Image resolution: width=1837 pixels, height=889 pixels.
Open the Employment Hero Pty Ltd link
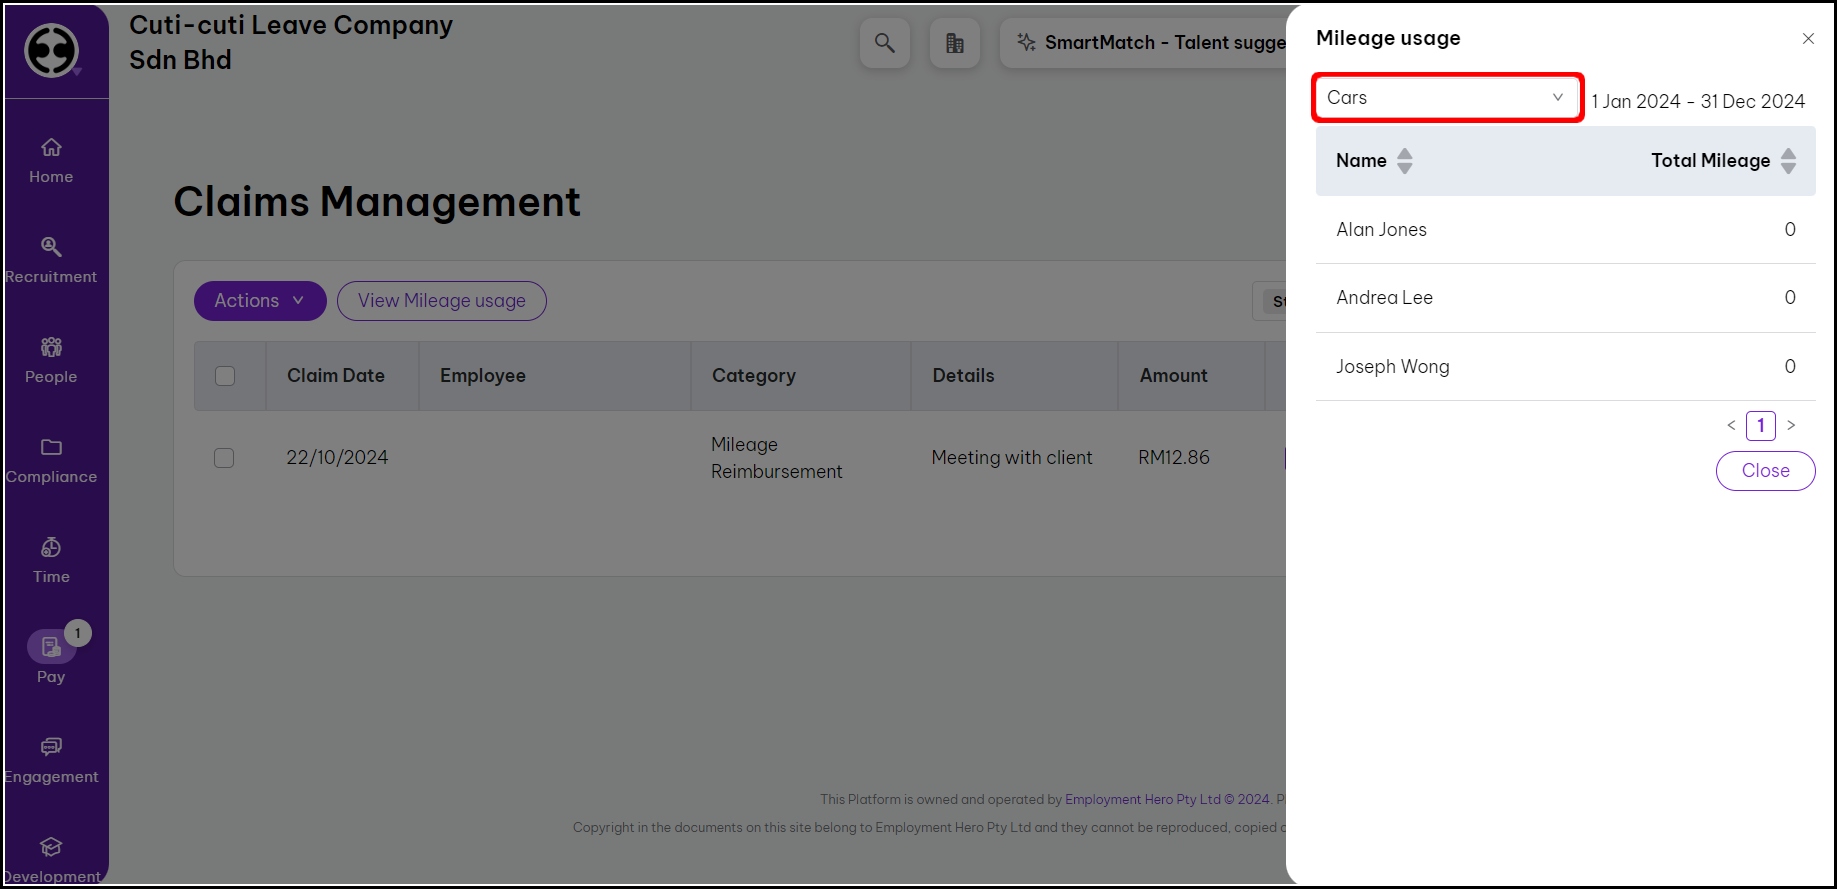pyautogui.click(x=1142, y=800)
